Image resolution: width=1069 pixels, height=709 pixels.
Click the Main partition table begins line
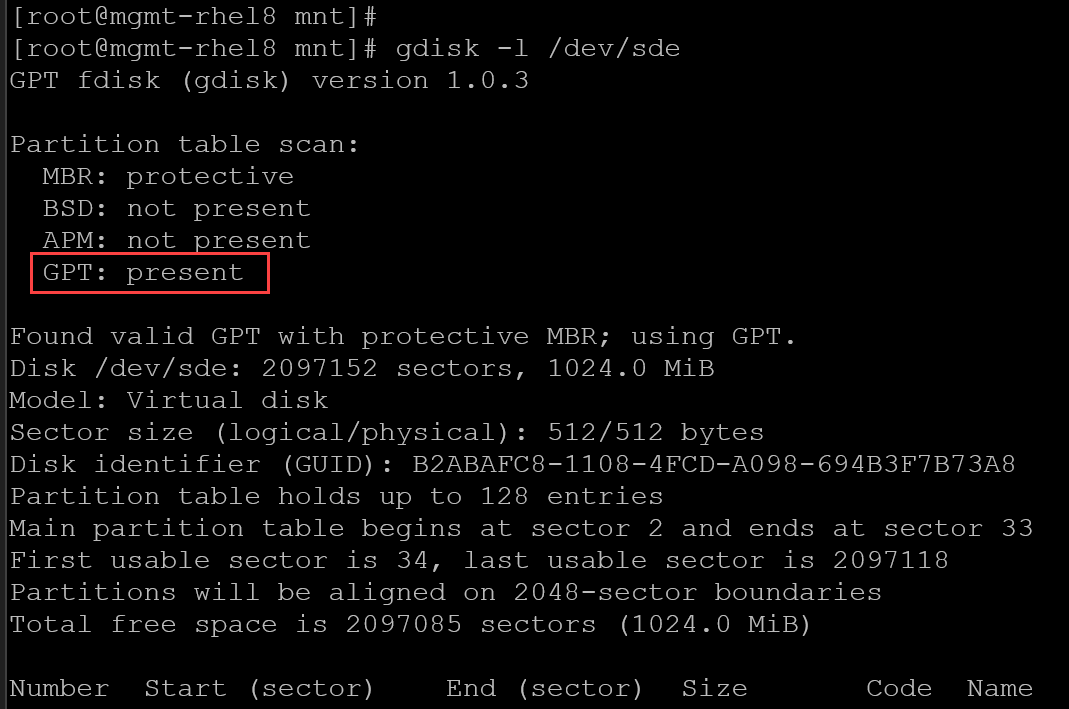pyautogui.click(x=521, y=529)
